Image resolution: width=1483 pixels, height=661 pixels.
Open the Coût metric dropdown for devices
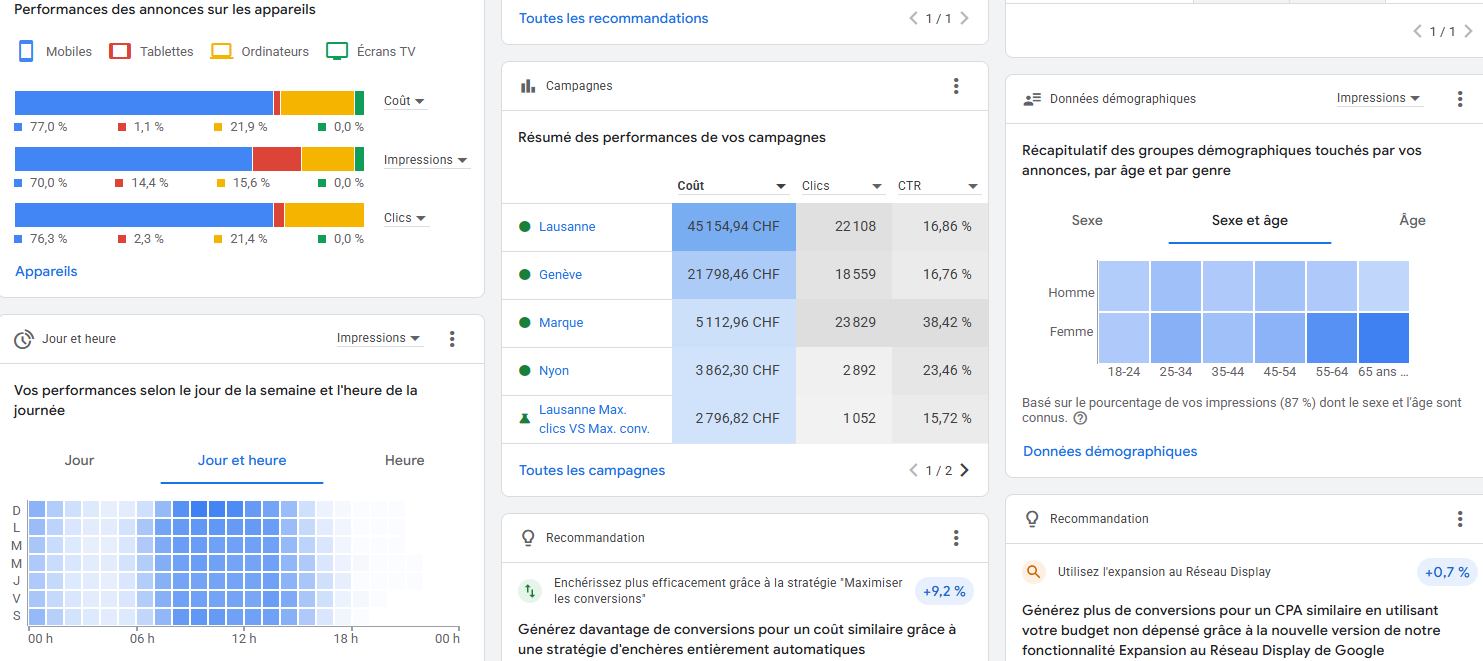405,101
